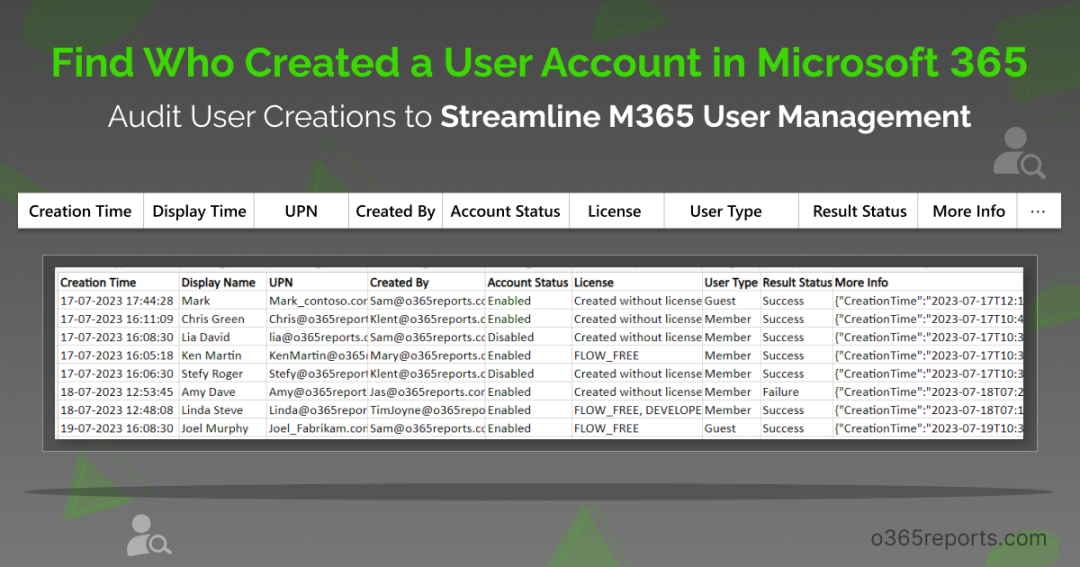Viewport: 1080px width, 567px height.
Task: Select the cell '17-07-2023 16:11:09'
Action: point(117,319)
